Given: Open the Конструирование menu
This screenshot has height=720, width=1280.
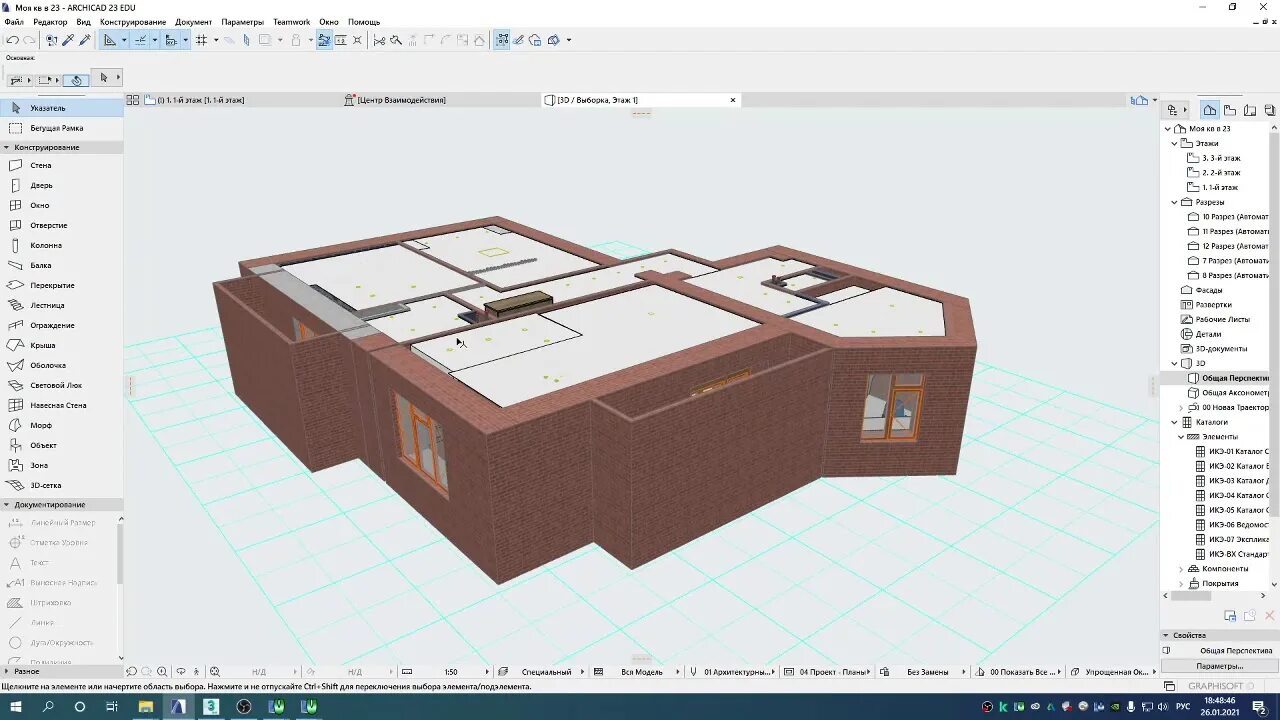Looking at the screenshot, I should (x=133, y=22).
